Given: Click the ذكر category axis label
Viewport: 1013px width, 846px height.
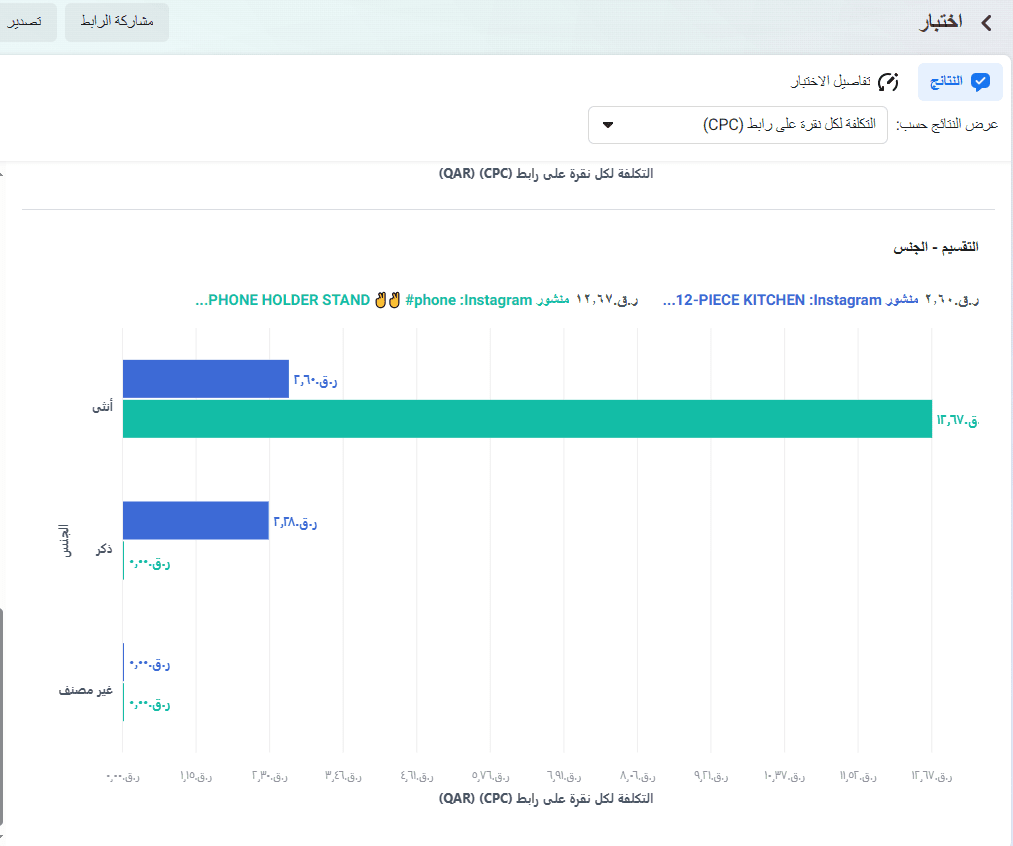Looking at the screenshot, I should click(104, 549).
